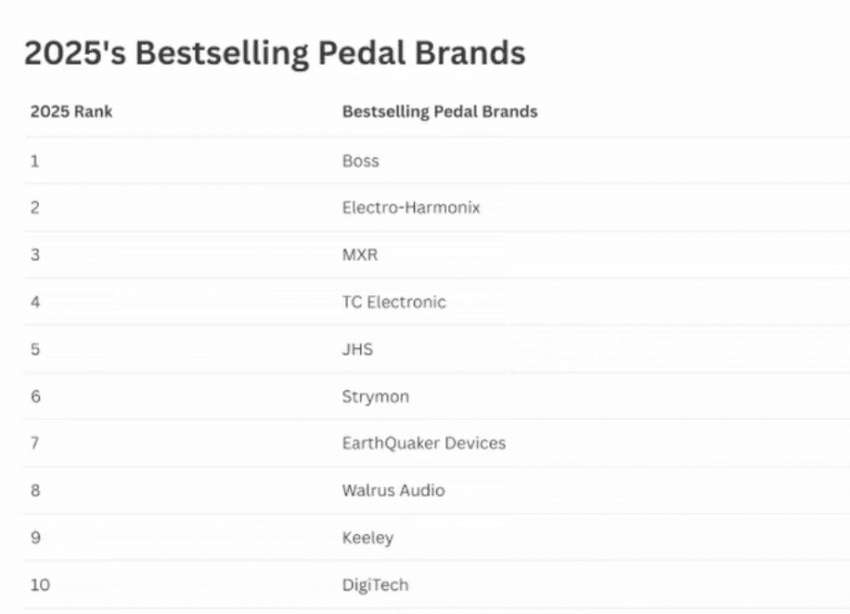Click the JHS brand name
The height and width of the screenshot is (614, 850).
coord(357,349)
